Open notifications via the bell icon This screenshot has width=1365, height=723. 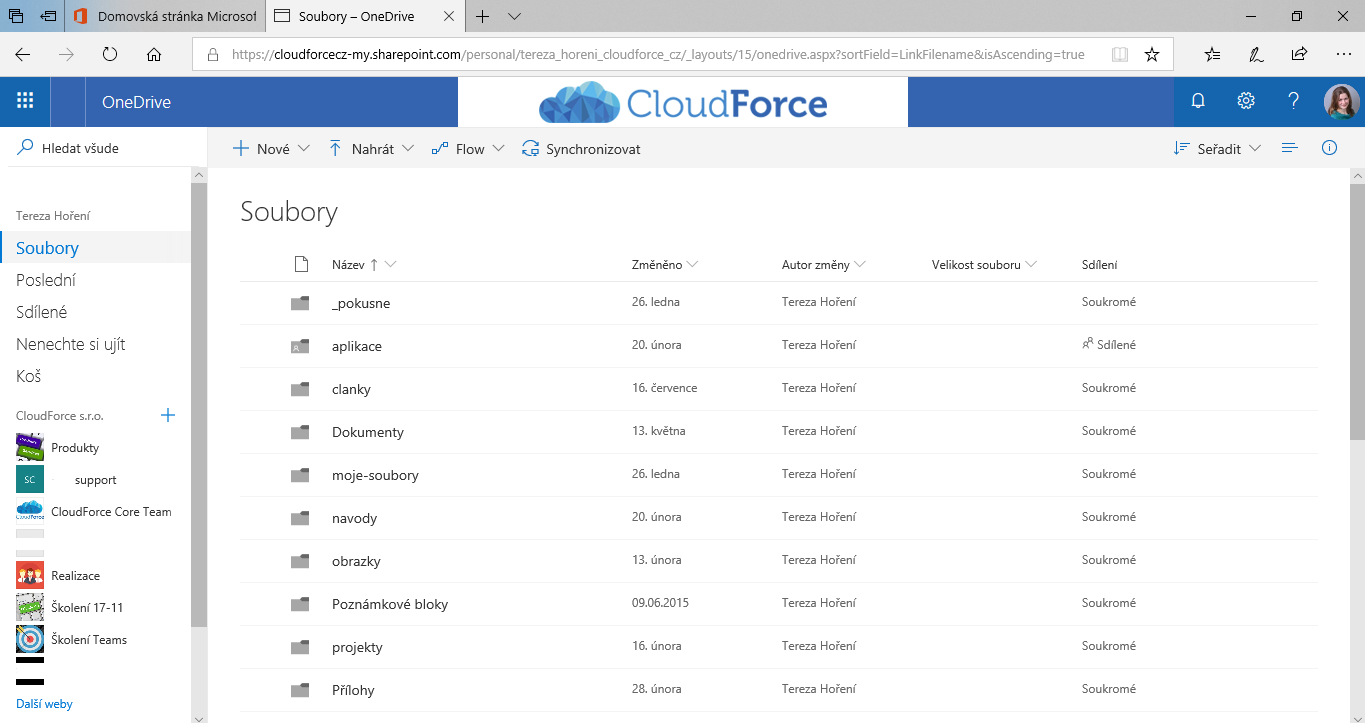coord(1197,100)
